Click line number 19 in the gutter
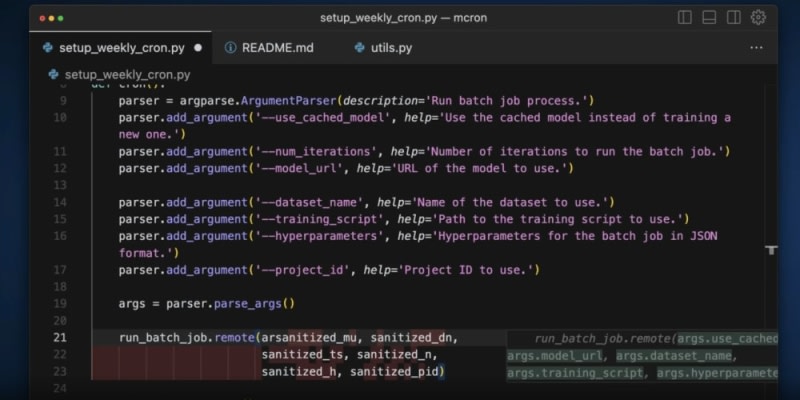The image size is (800, 400). tap(60, 303)
